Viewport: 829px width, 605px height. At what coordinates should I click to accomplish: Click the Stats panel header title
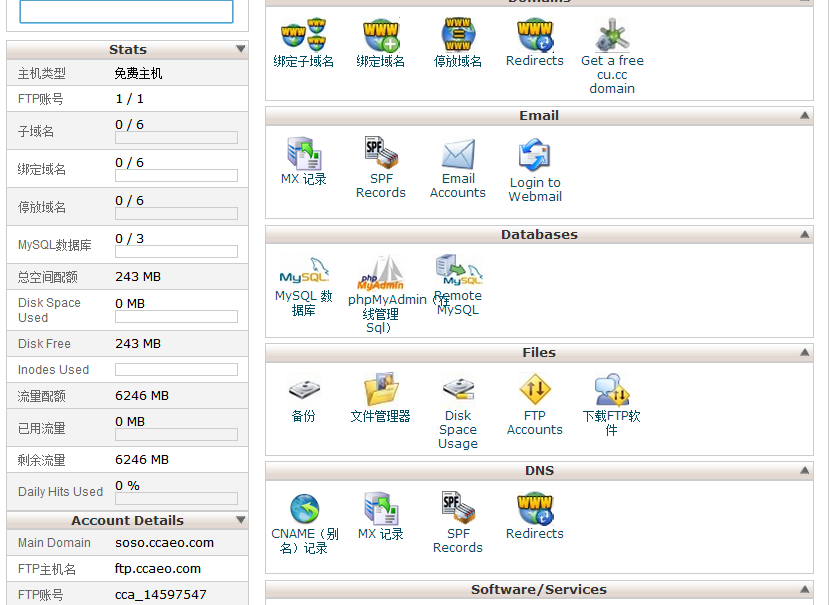click(127, 49)
